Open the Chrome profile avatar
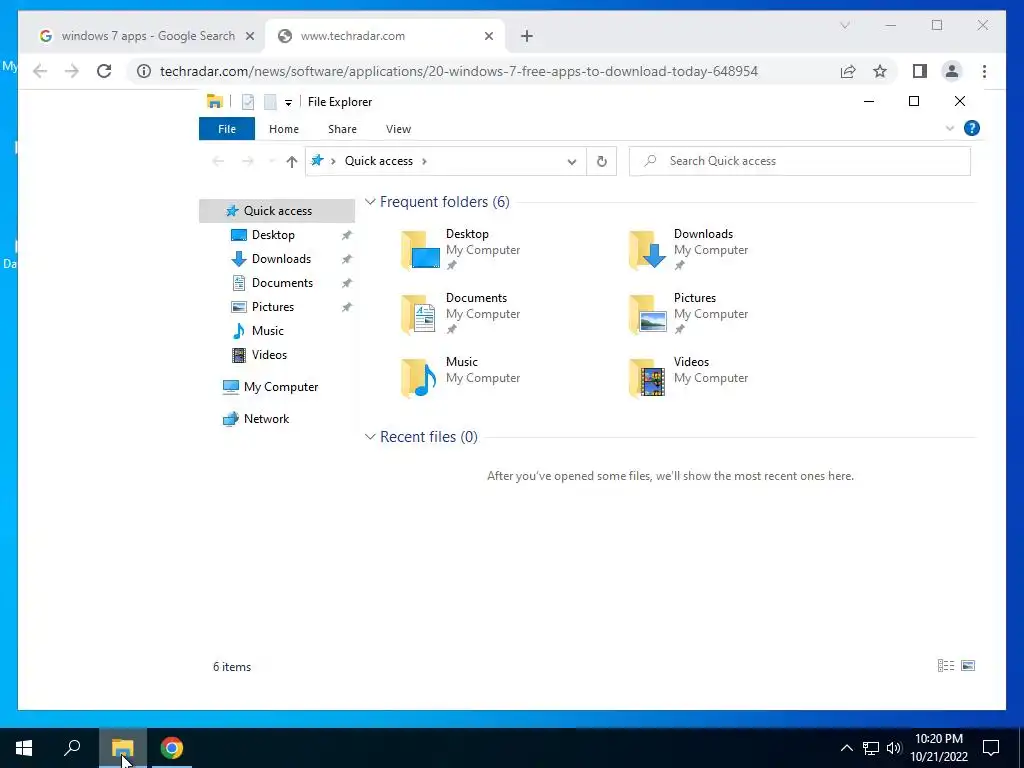 coord(952,71)
